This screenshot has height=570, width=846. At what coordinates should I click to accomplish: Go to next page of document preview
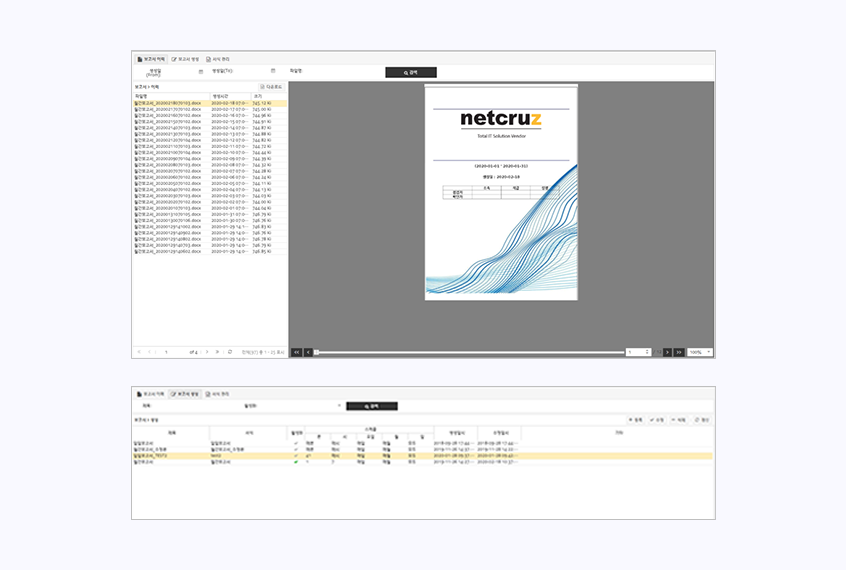coord(667,352)
